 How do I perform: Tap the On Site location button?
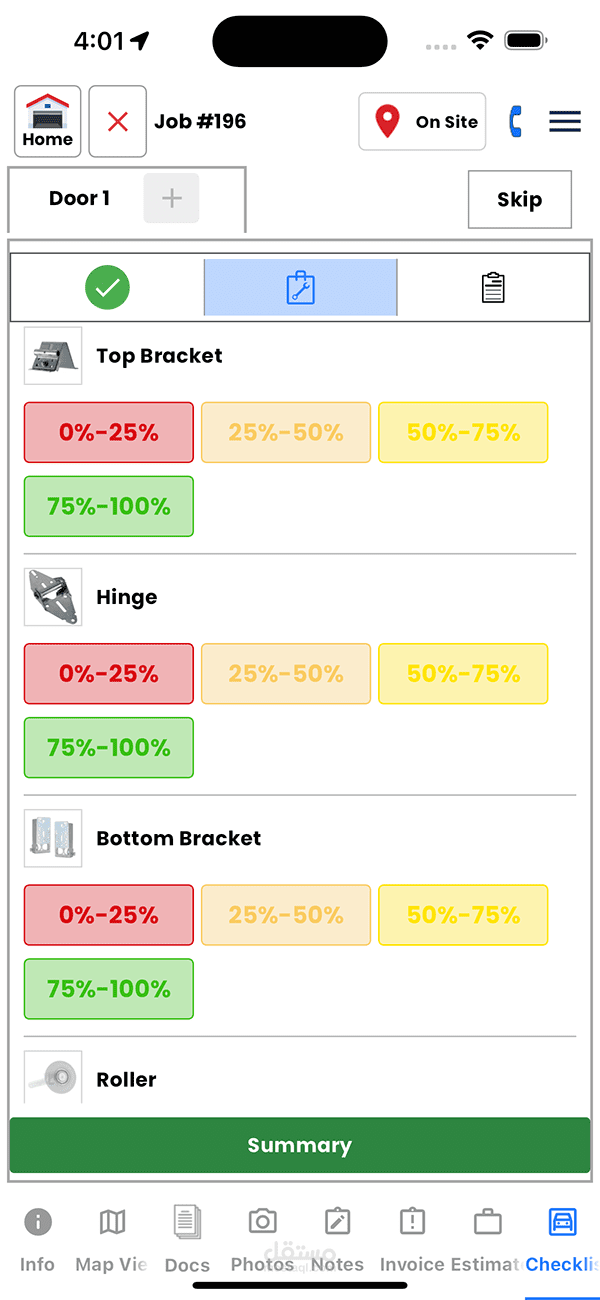[x=422, y=122]
